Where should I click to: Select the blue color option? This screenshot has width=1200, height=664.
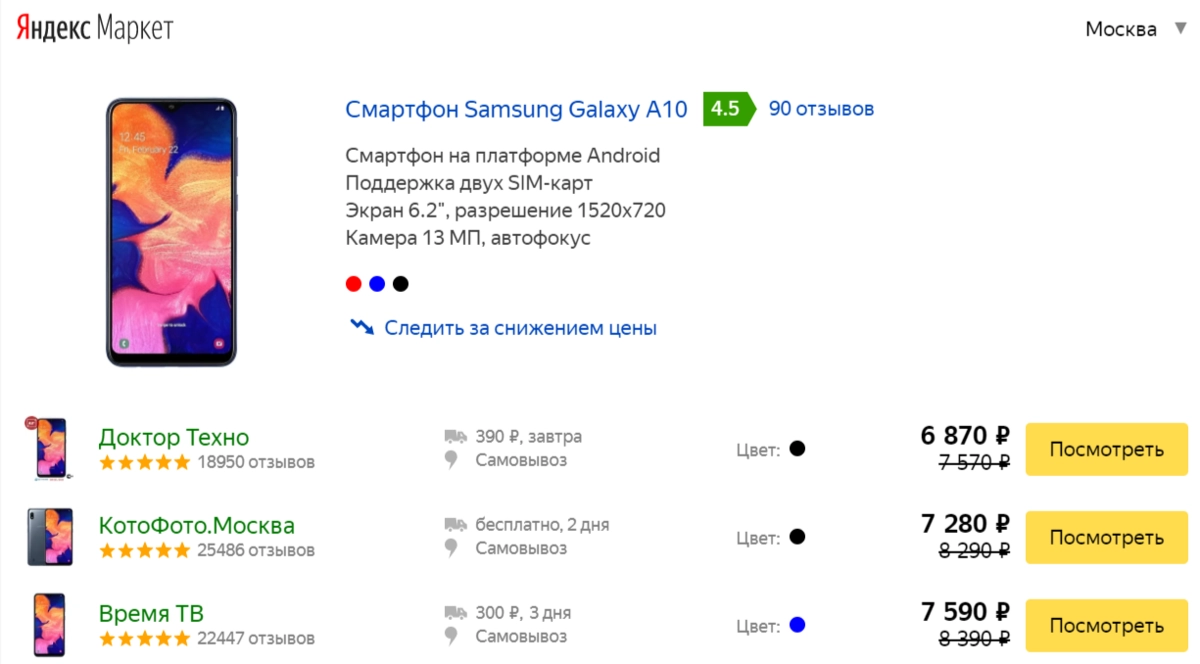point(377,284)
